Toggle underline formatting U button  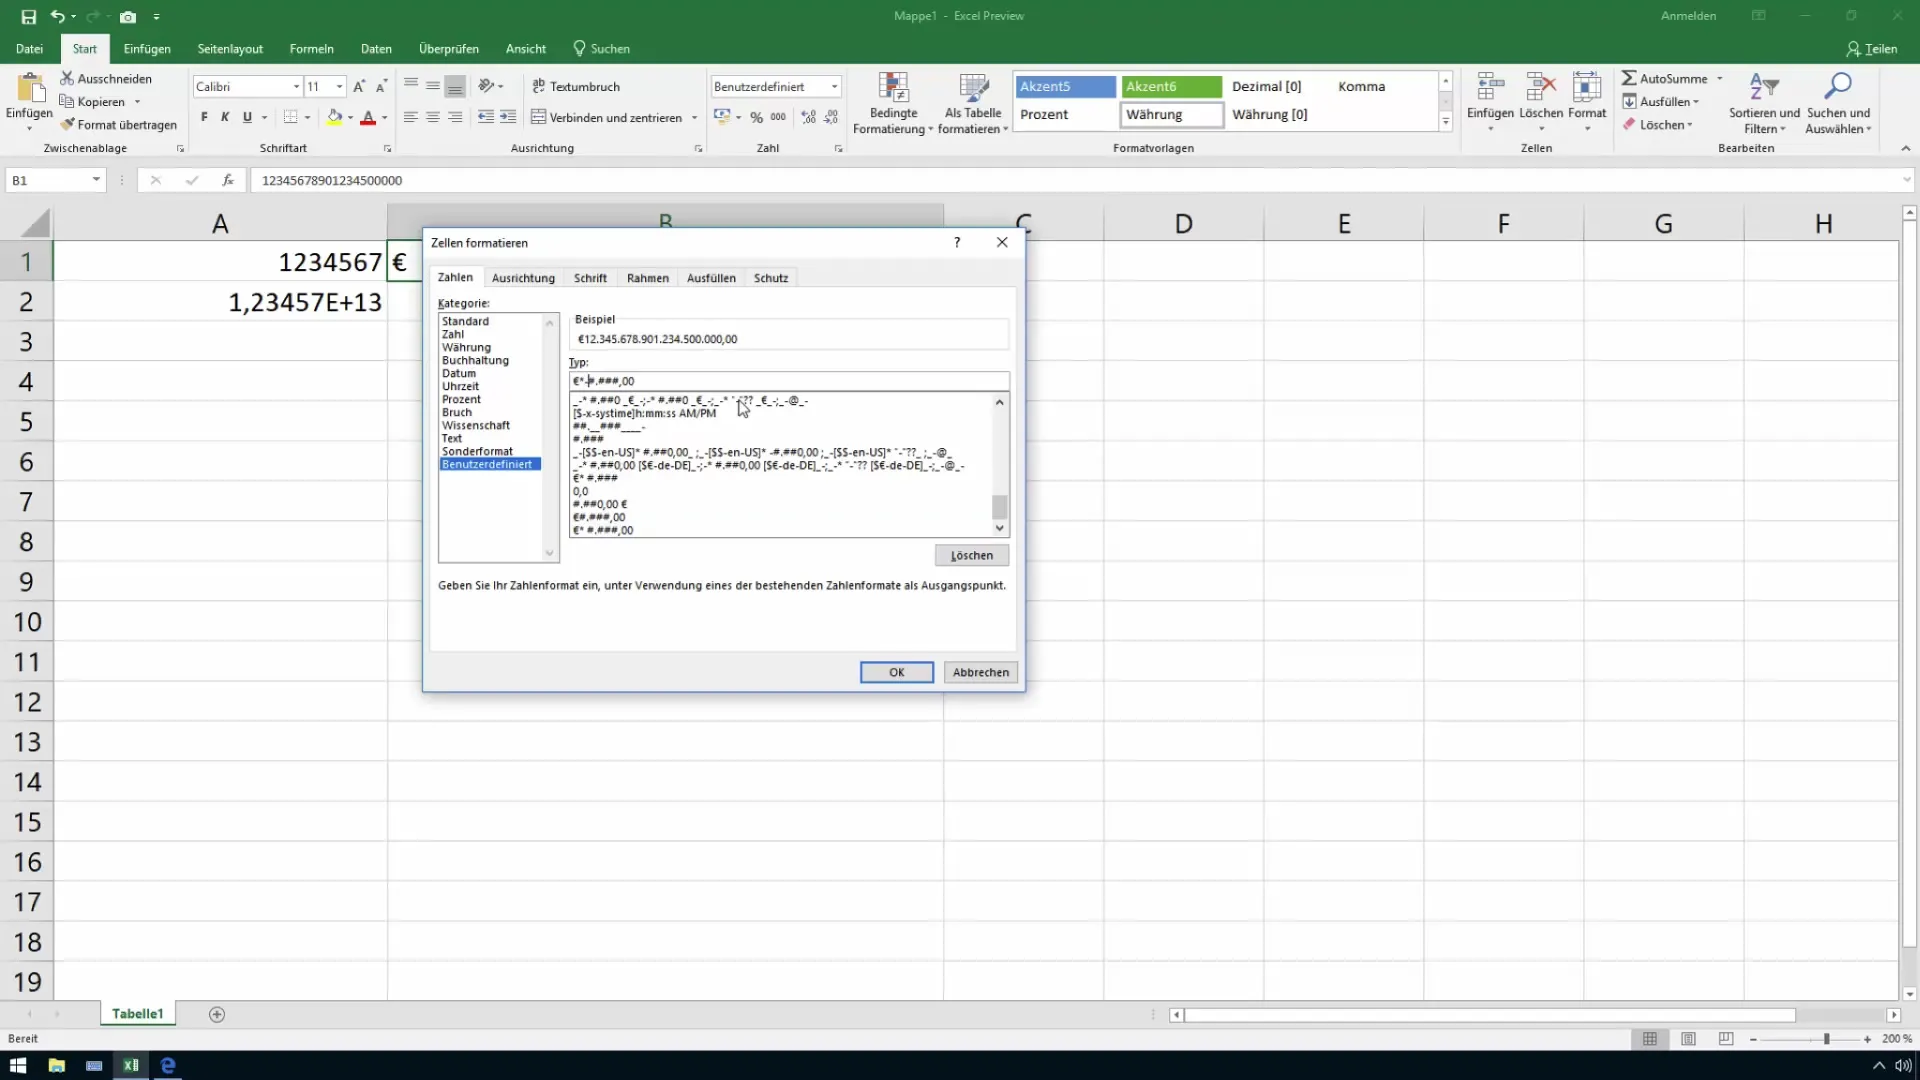click(247, 117)
